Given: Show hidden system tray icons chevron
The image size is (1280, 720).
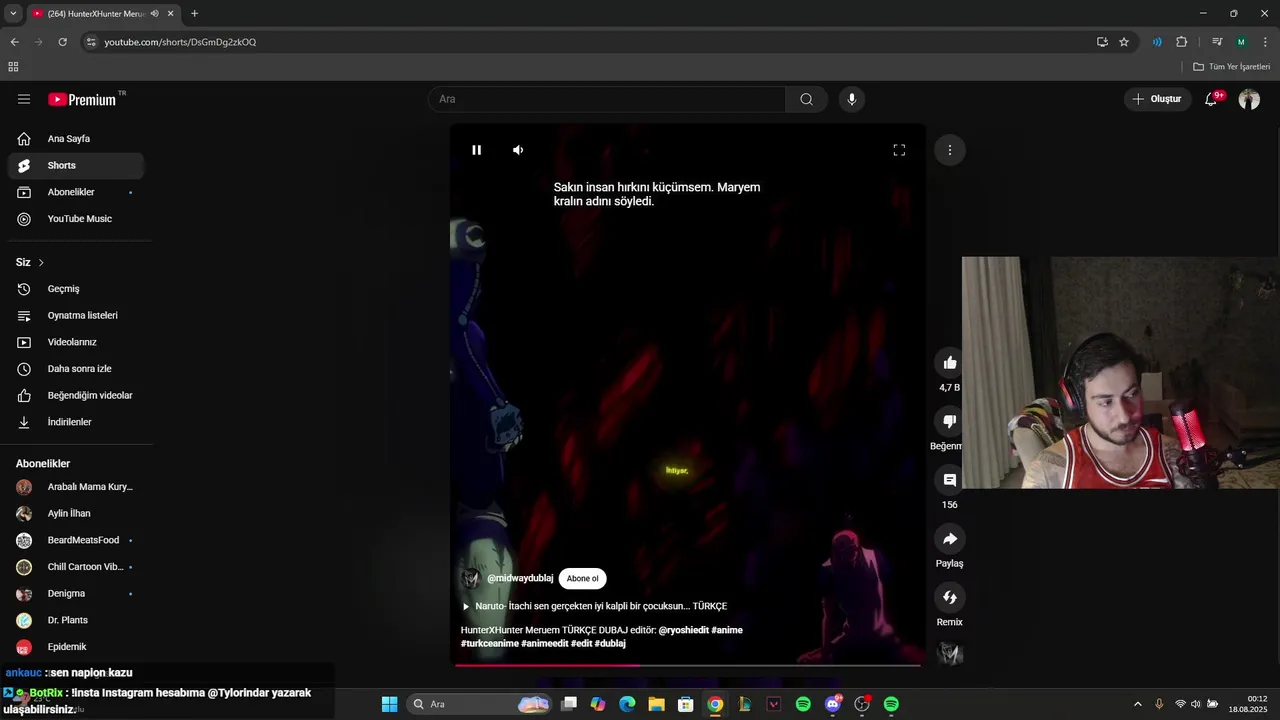Looking at the screenshot, I should pyautogui.click(x=1137, y=704).
